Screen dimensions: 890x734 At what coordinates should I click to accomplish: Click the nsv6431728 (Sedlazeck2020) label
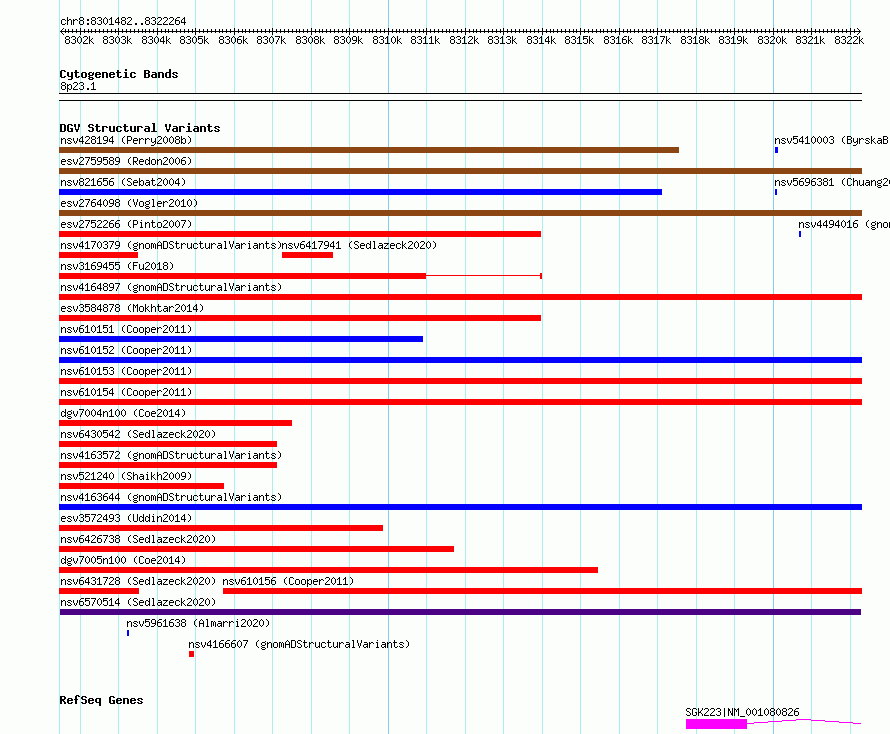click(x=138, y=581)
